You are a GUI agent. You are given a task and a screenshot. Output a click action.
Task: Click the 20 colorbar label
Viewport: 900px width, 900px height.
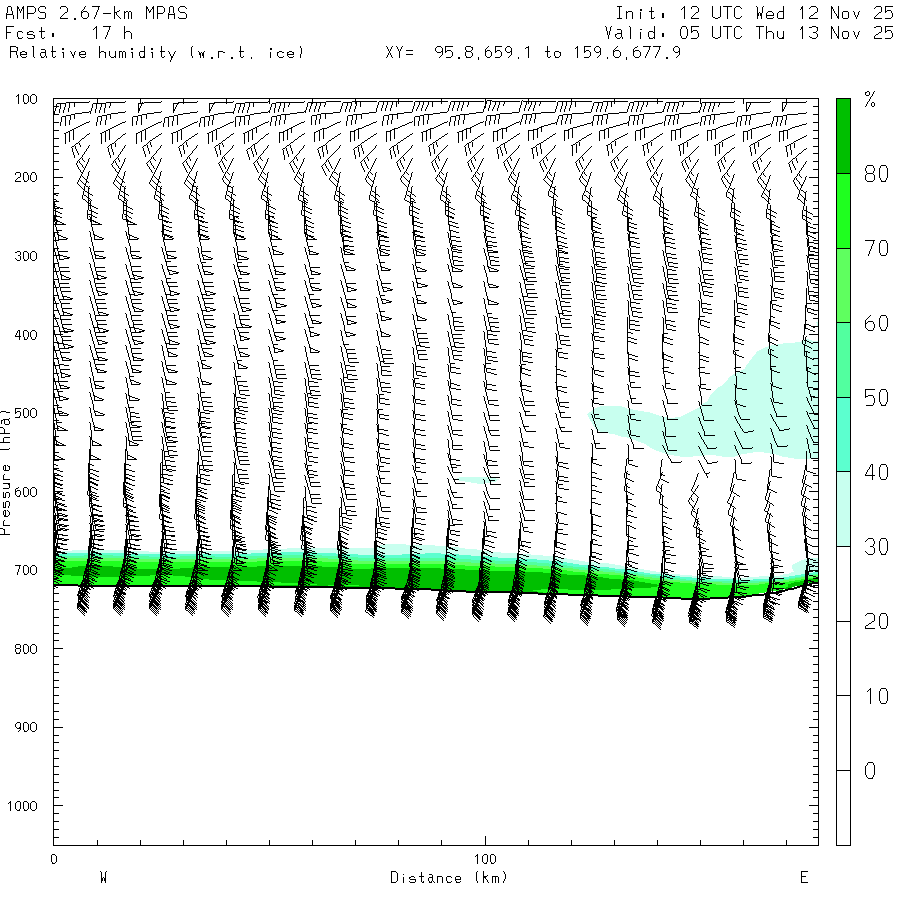click(x=876, y=622)
